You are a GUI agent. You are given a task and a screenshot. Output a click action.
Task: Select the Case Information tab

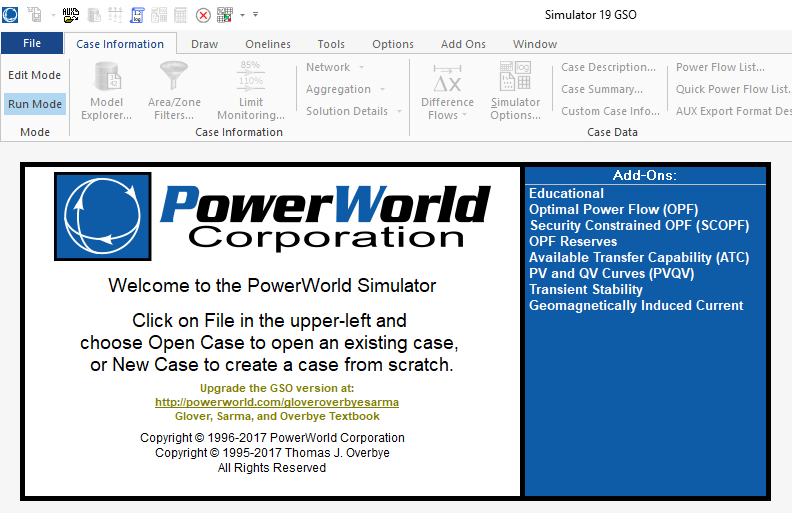tap(120, 44)
